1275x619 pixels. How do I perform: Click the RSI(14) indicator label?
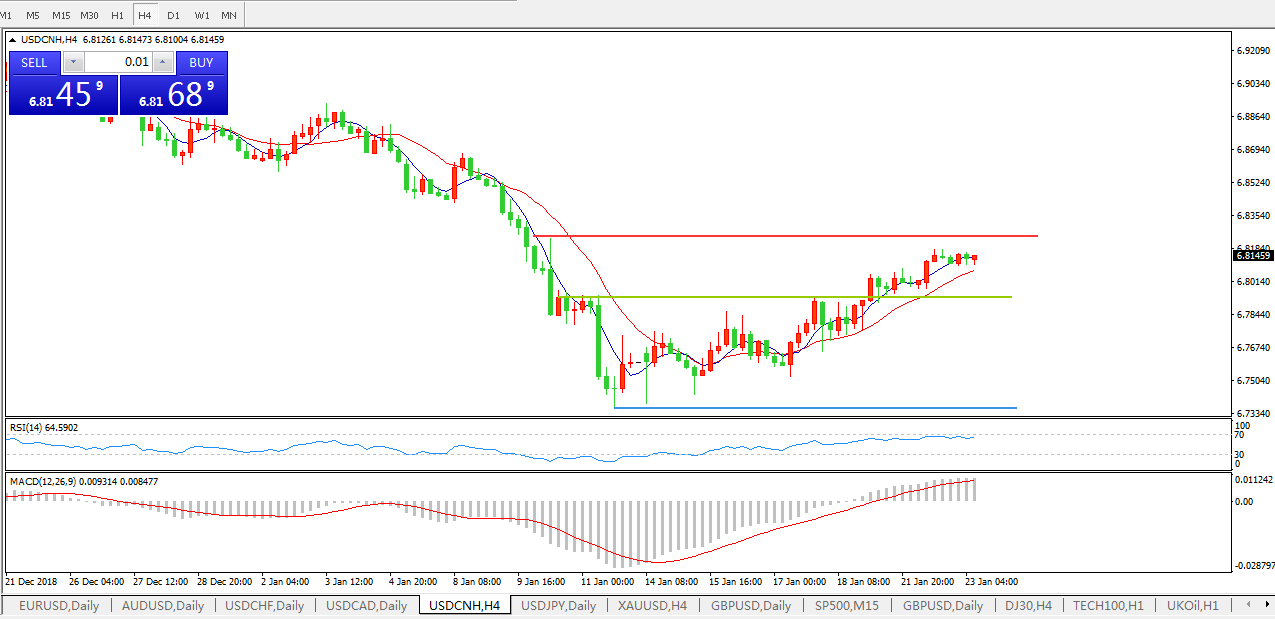[x=43, y=428]
